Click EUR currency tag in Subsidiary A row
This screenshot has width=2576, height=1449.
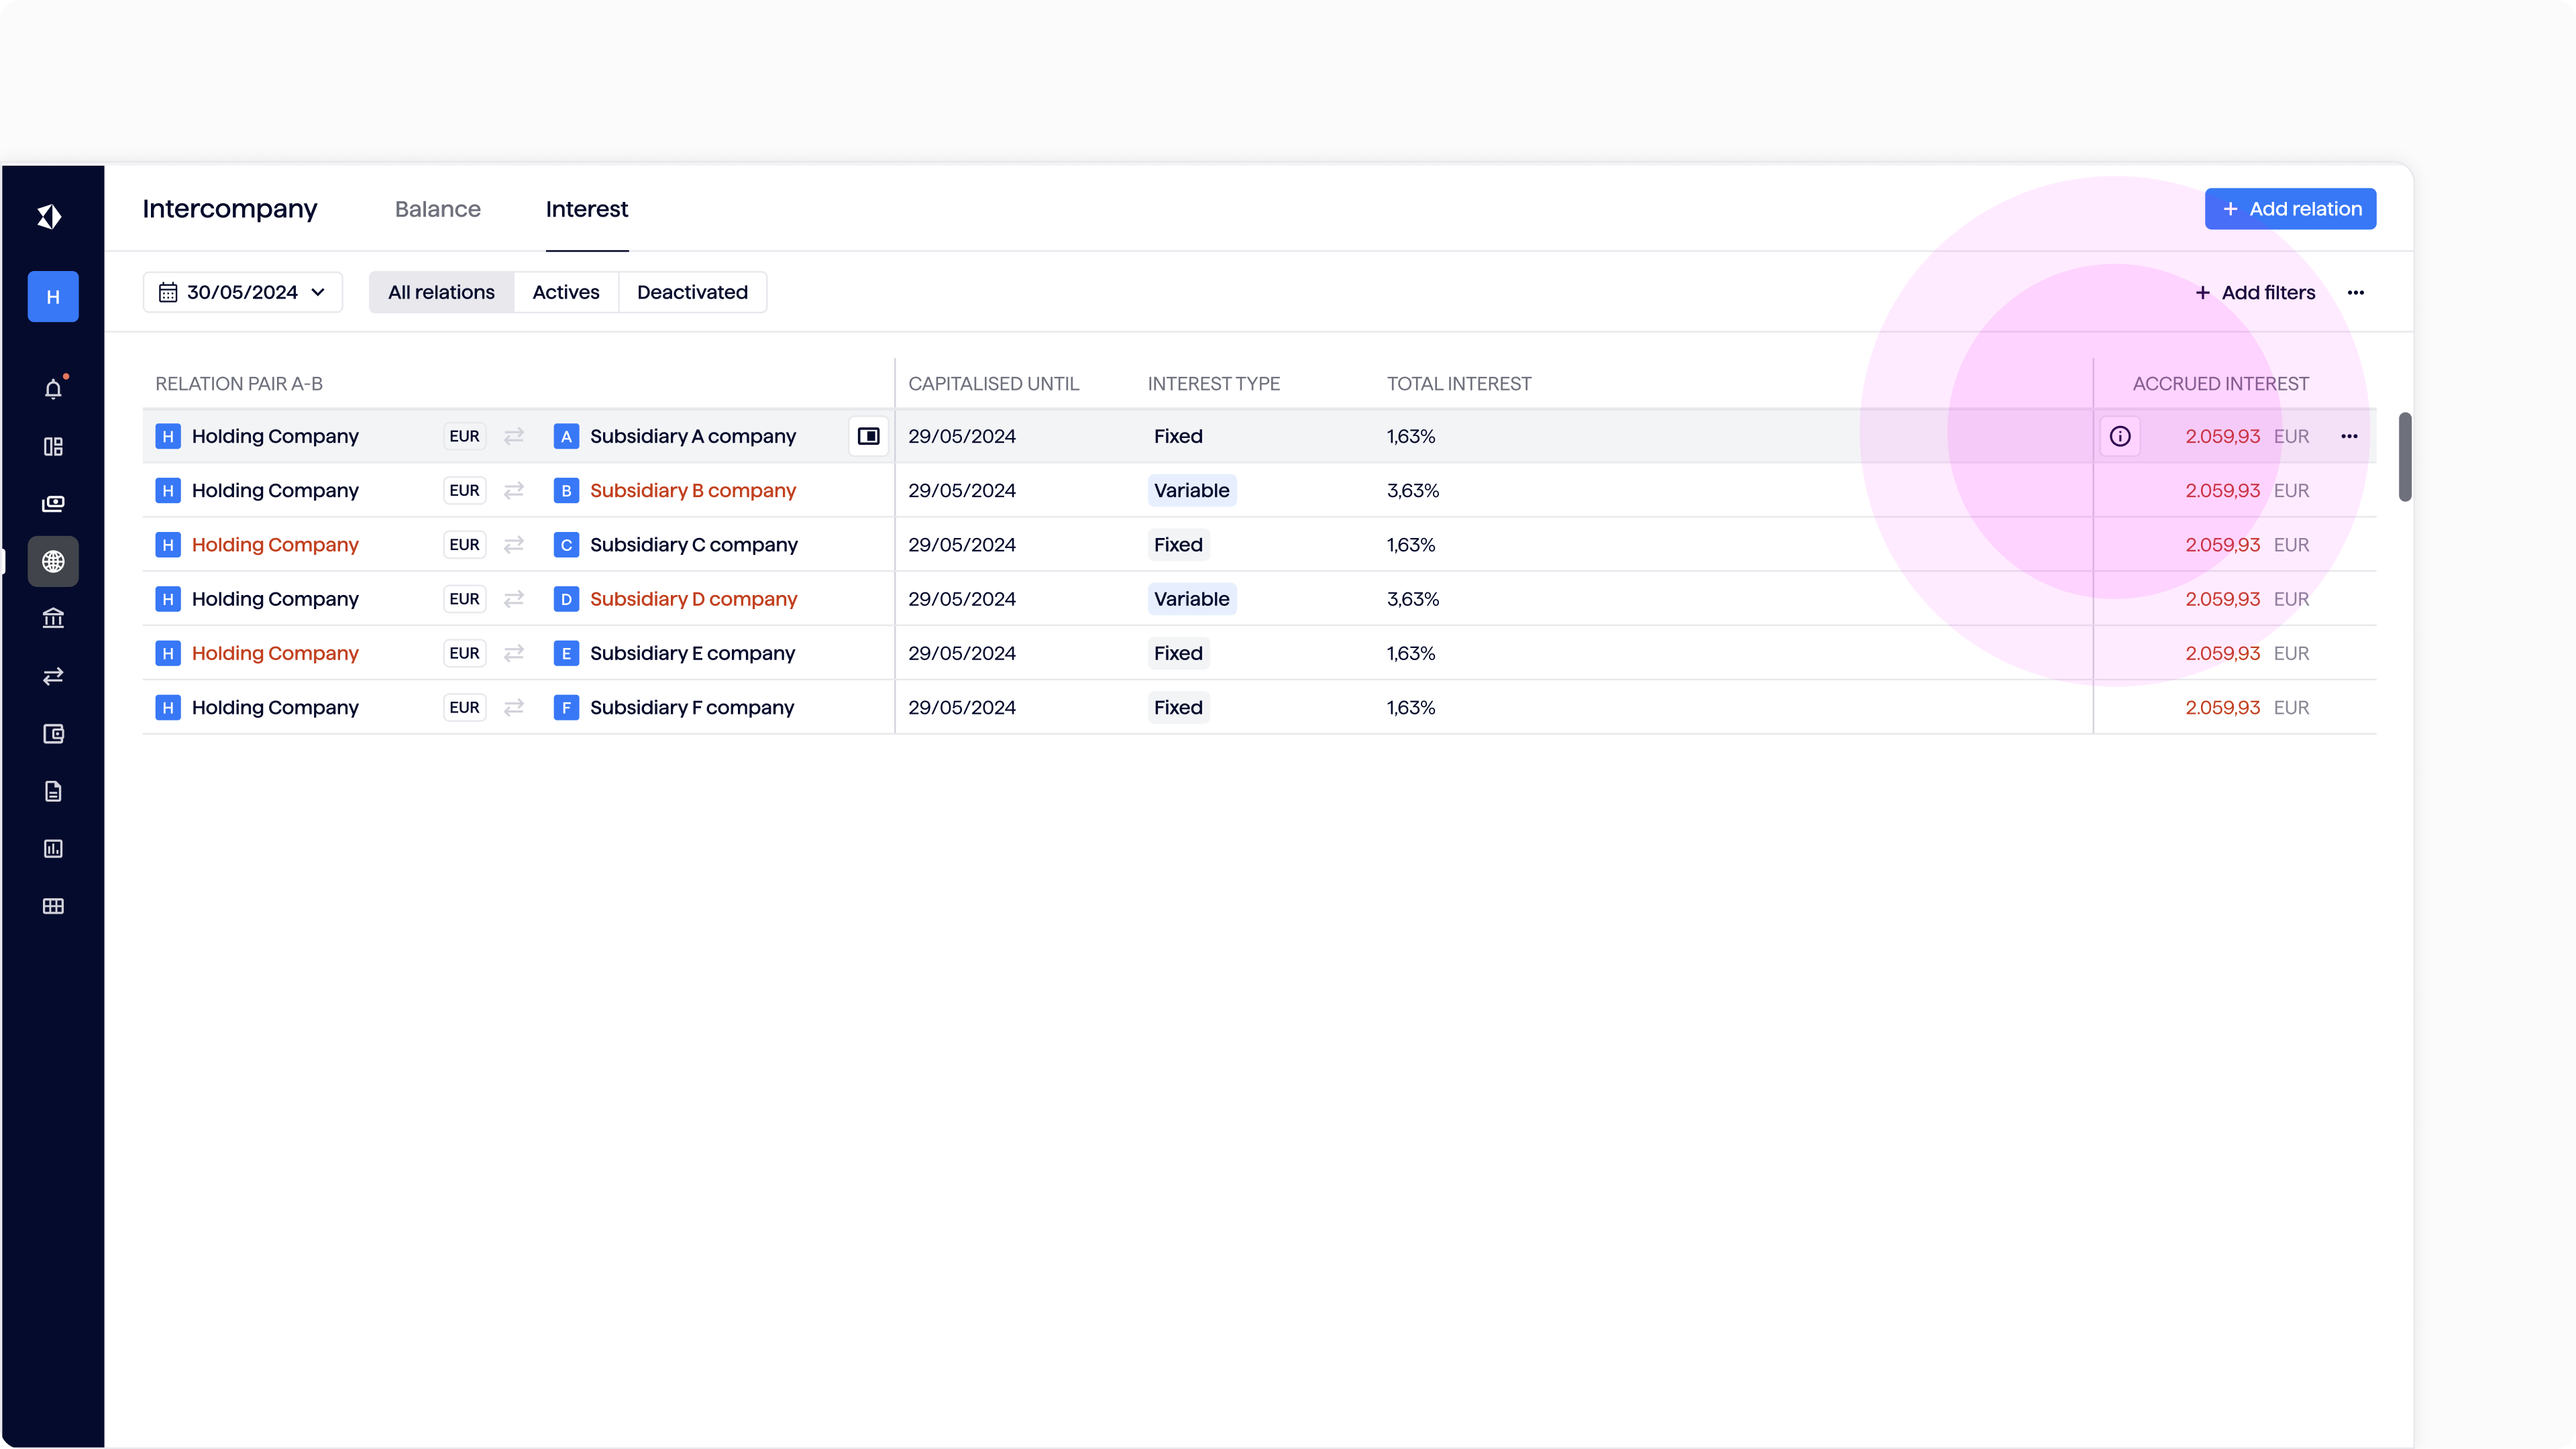tap(464, 436)
